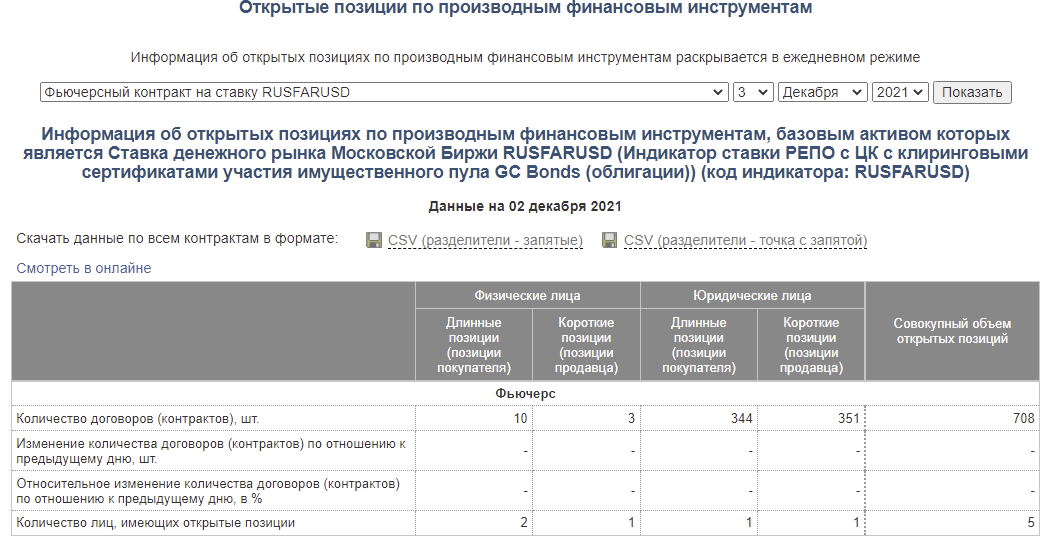The image size is (1044, 540).
Task: Click the Фьючерс section row
Action: (x=525, y=394)
